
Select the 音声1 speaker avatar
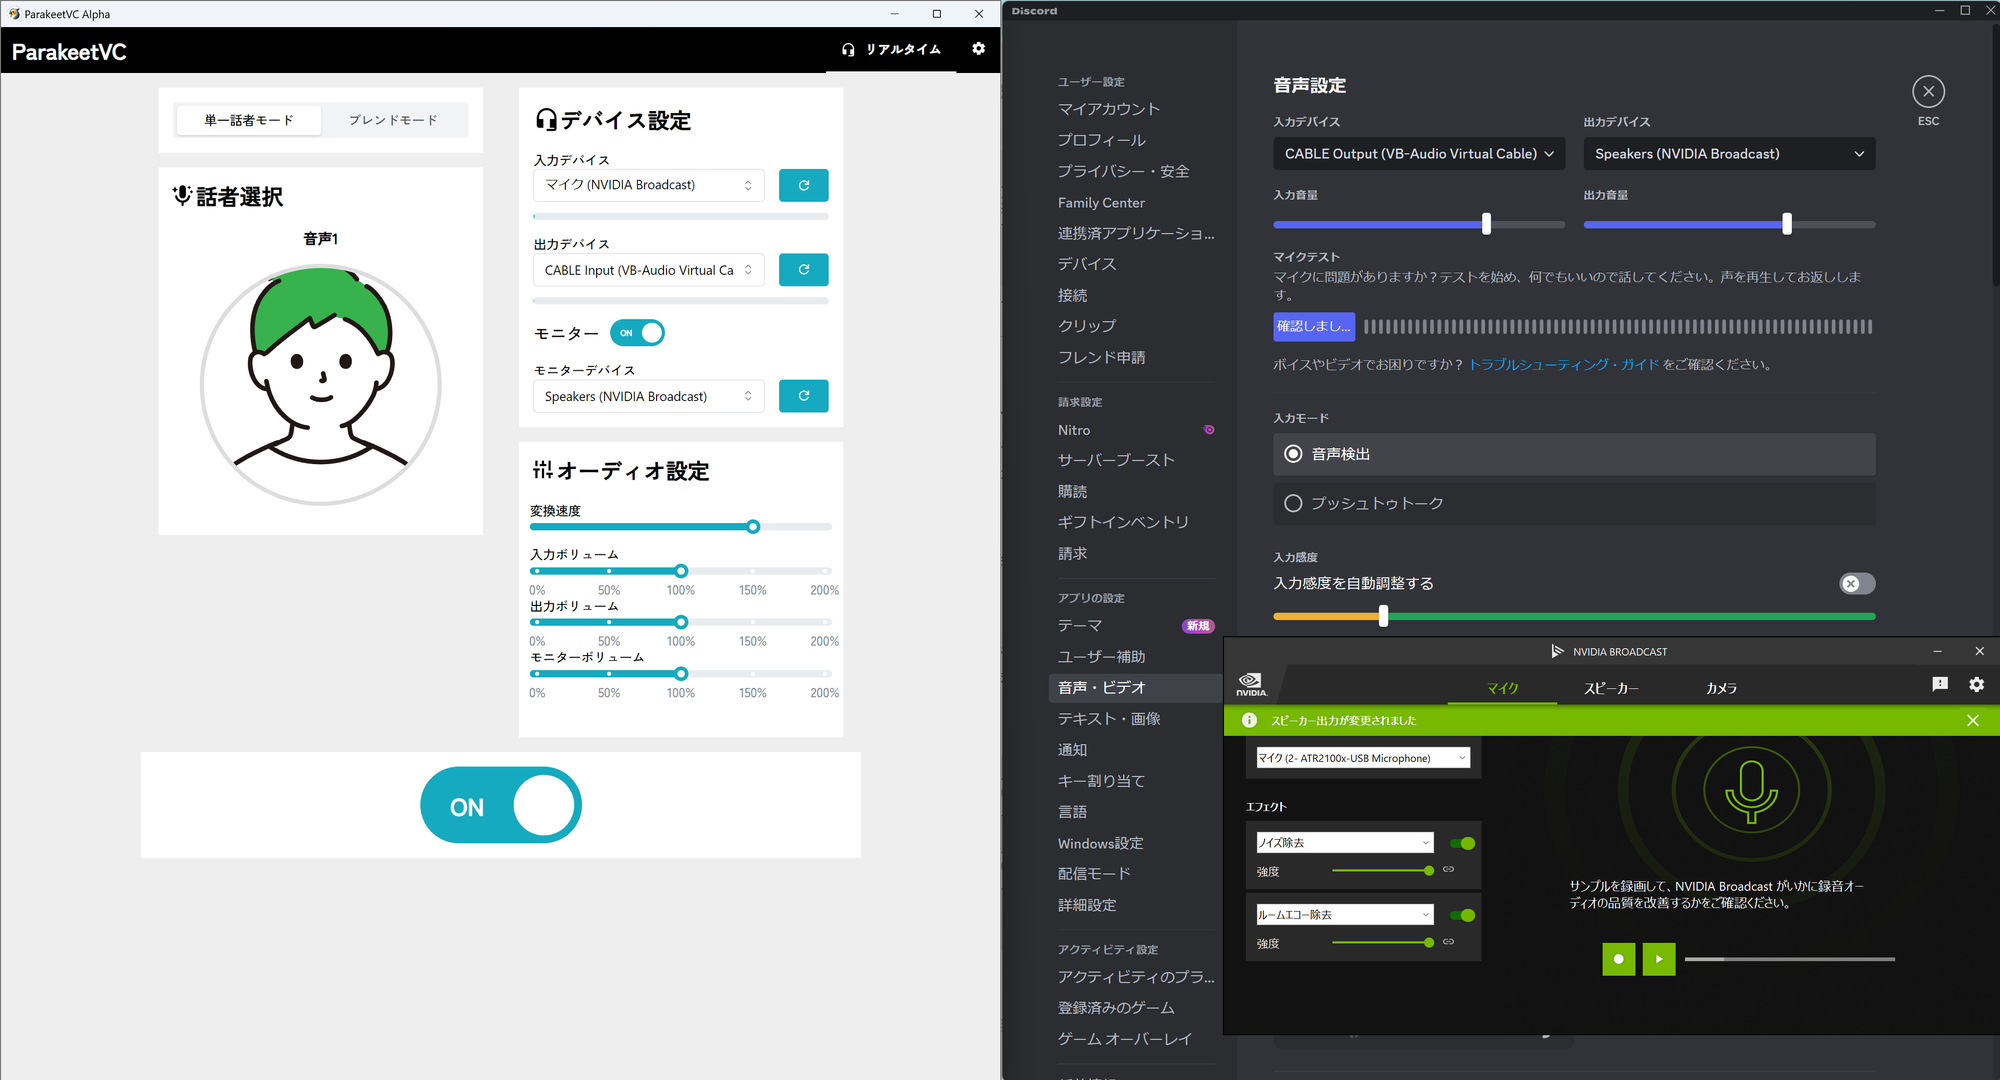coord(321,385)
